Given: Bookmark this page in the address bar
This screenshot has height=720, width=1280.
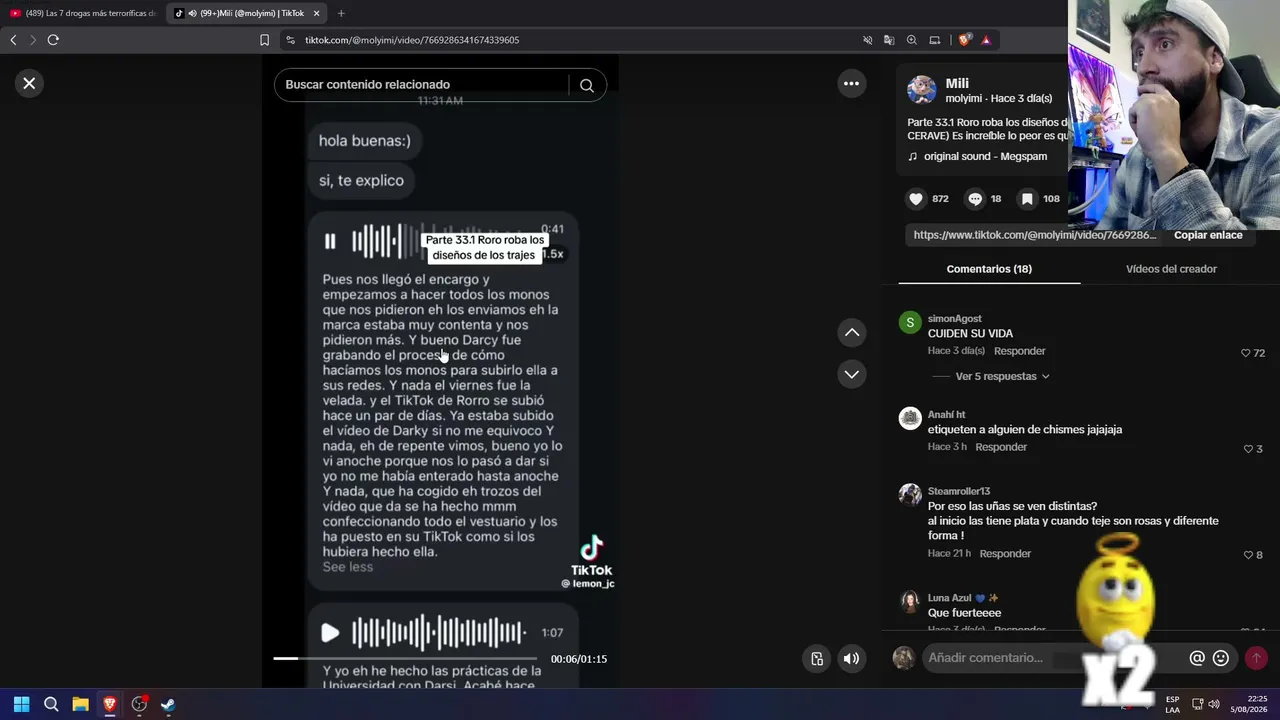Looking at the screenshot, I should (264, 40).
